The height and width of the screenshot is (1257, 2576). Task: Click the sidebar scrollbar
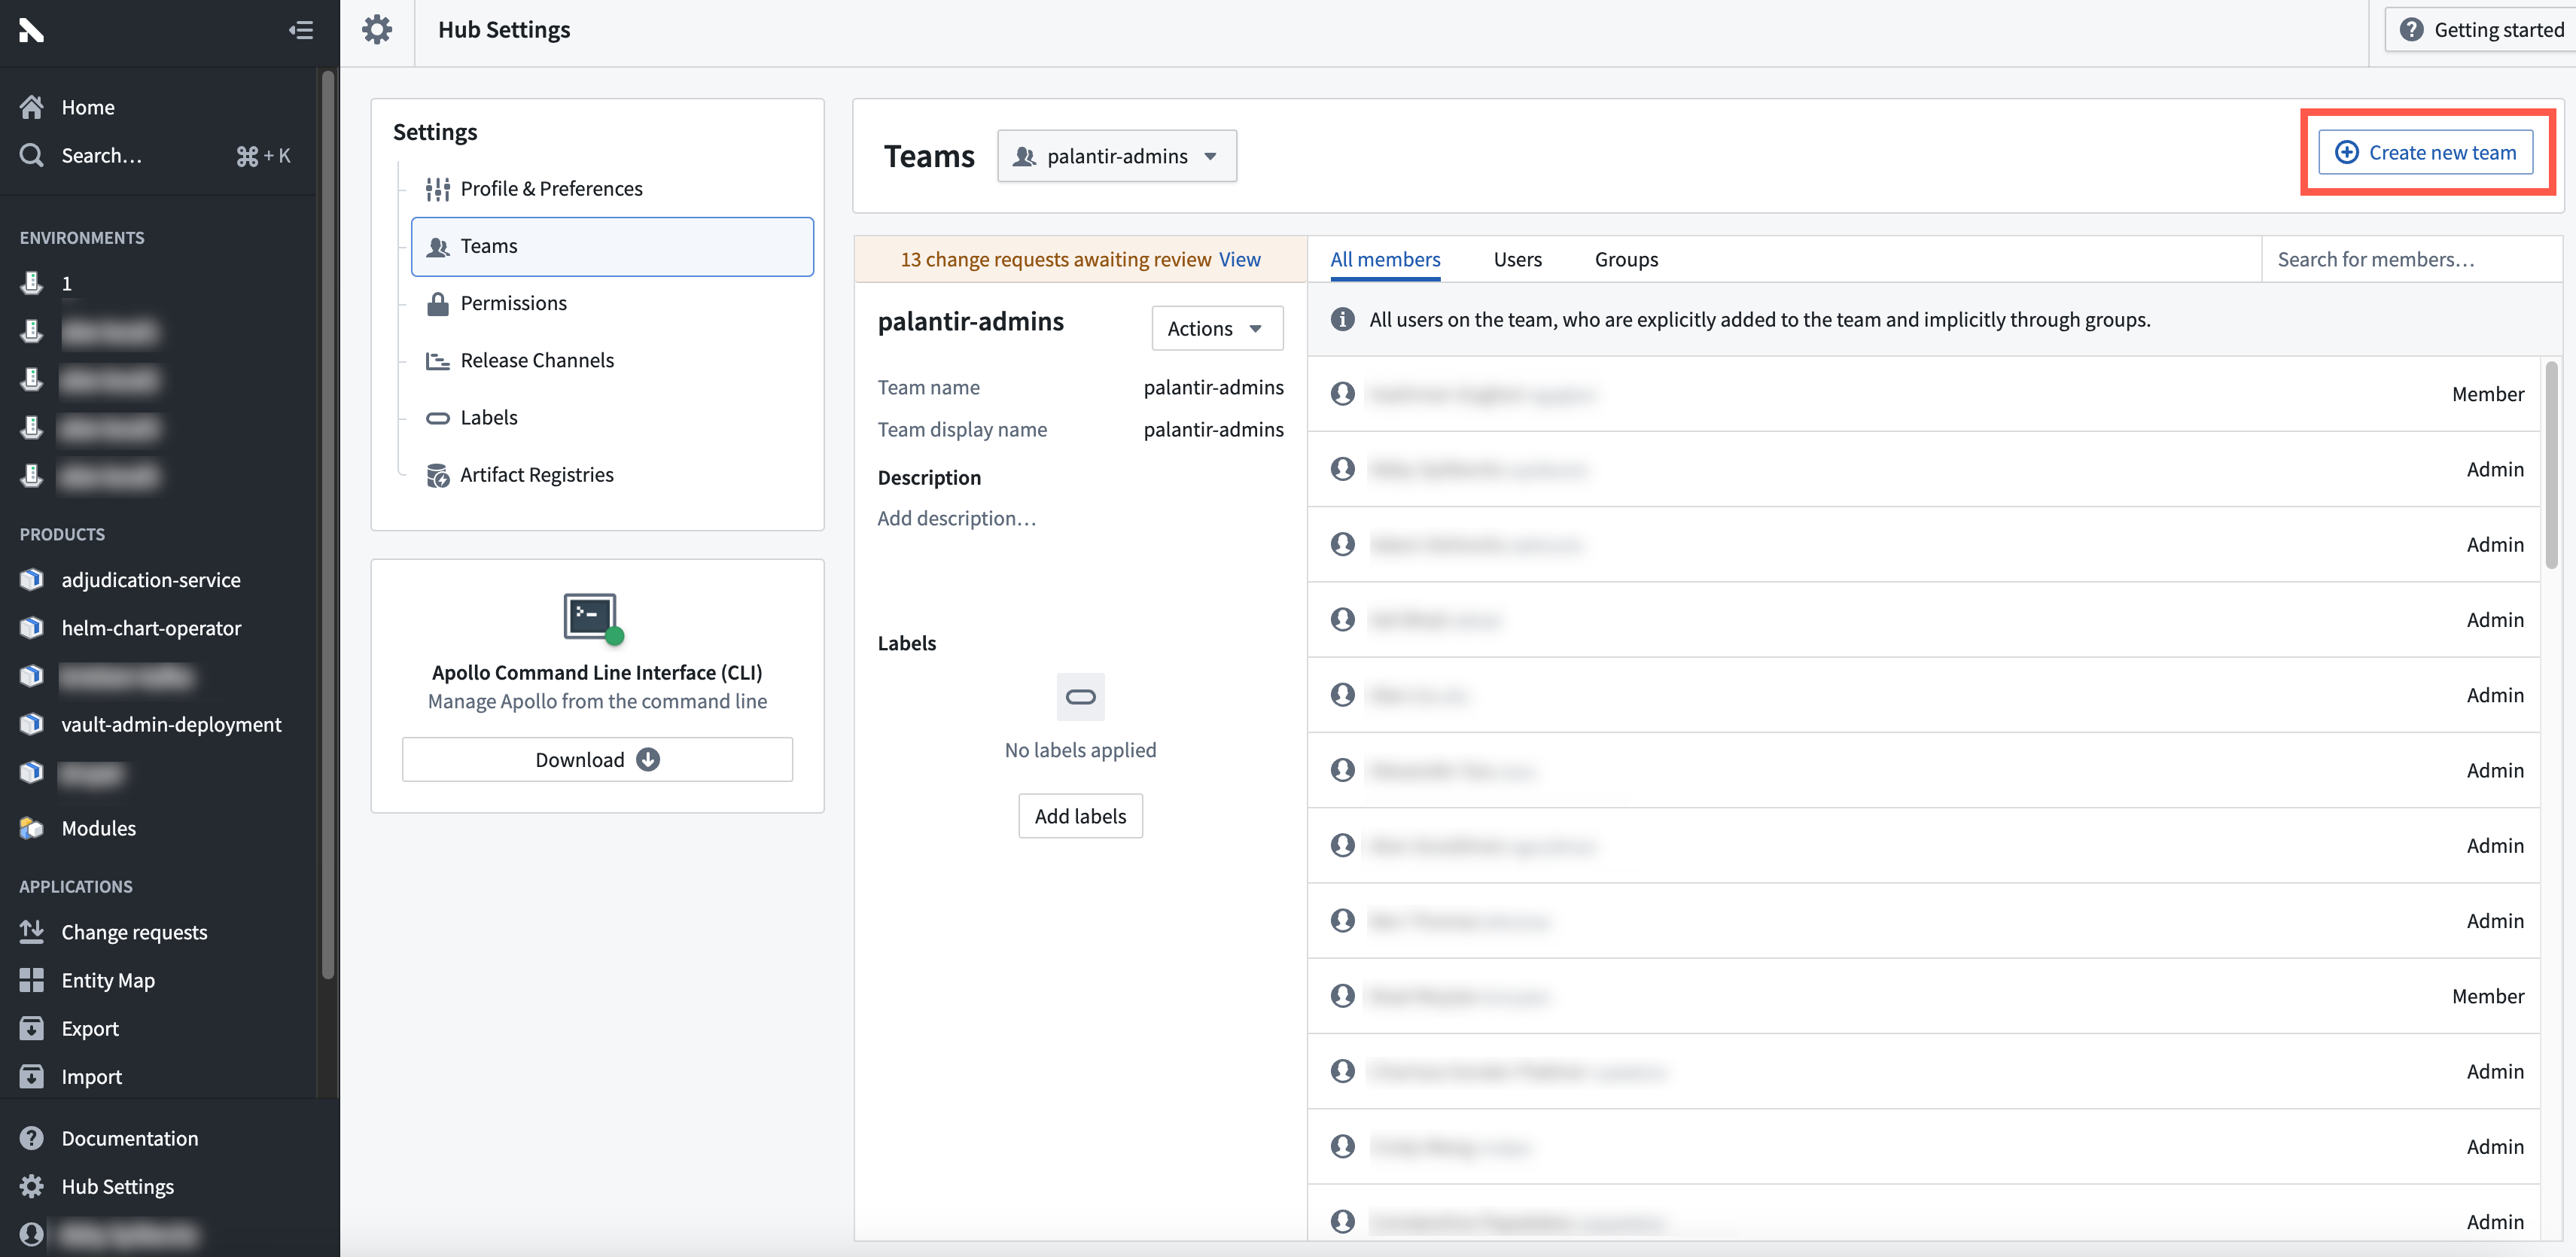coord(327,525)
